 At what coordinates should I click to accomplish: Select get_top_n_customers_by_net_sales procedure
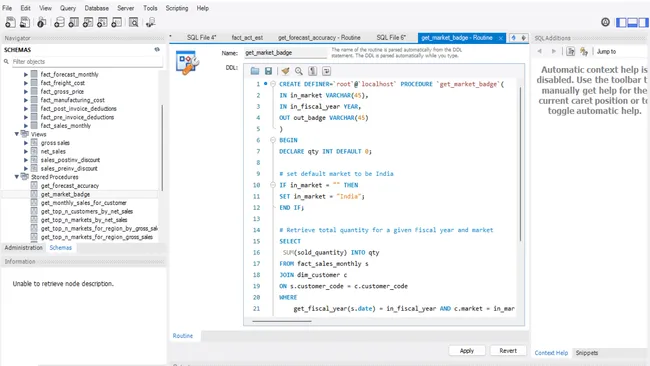click(x=87, y=211)
